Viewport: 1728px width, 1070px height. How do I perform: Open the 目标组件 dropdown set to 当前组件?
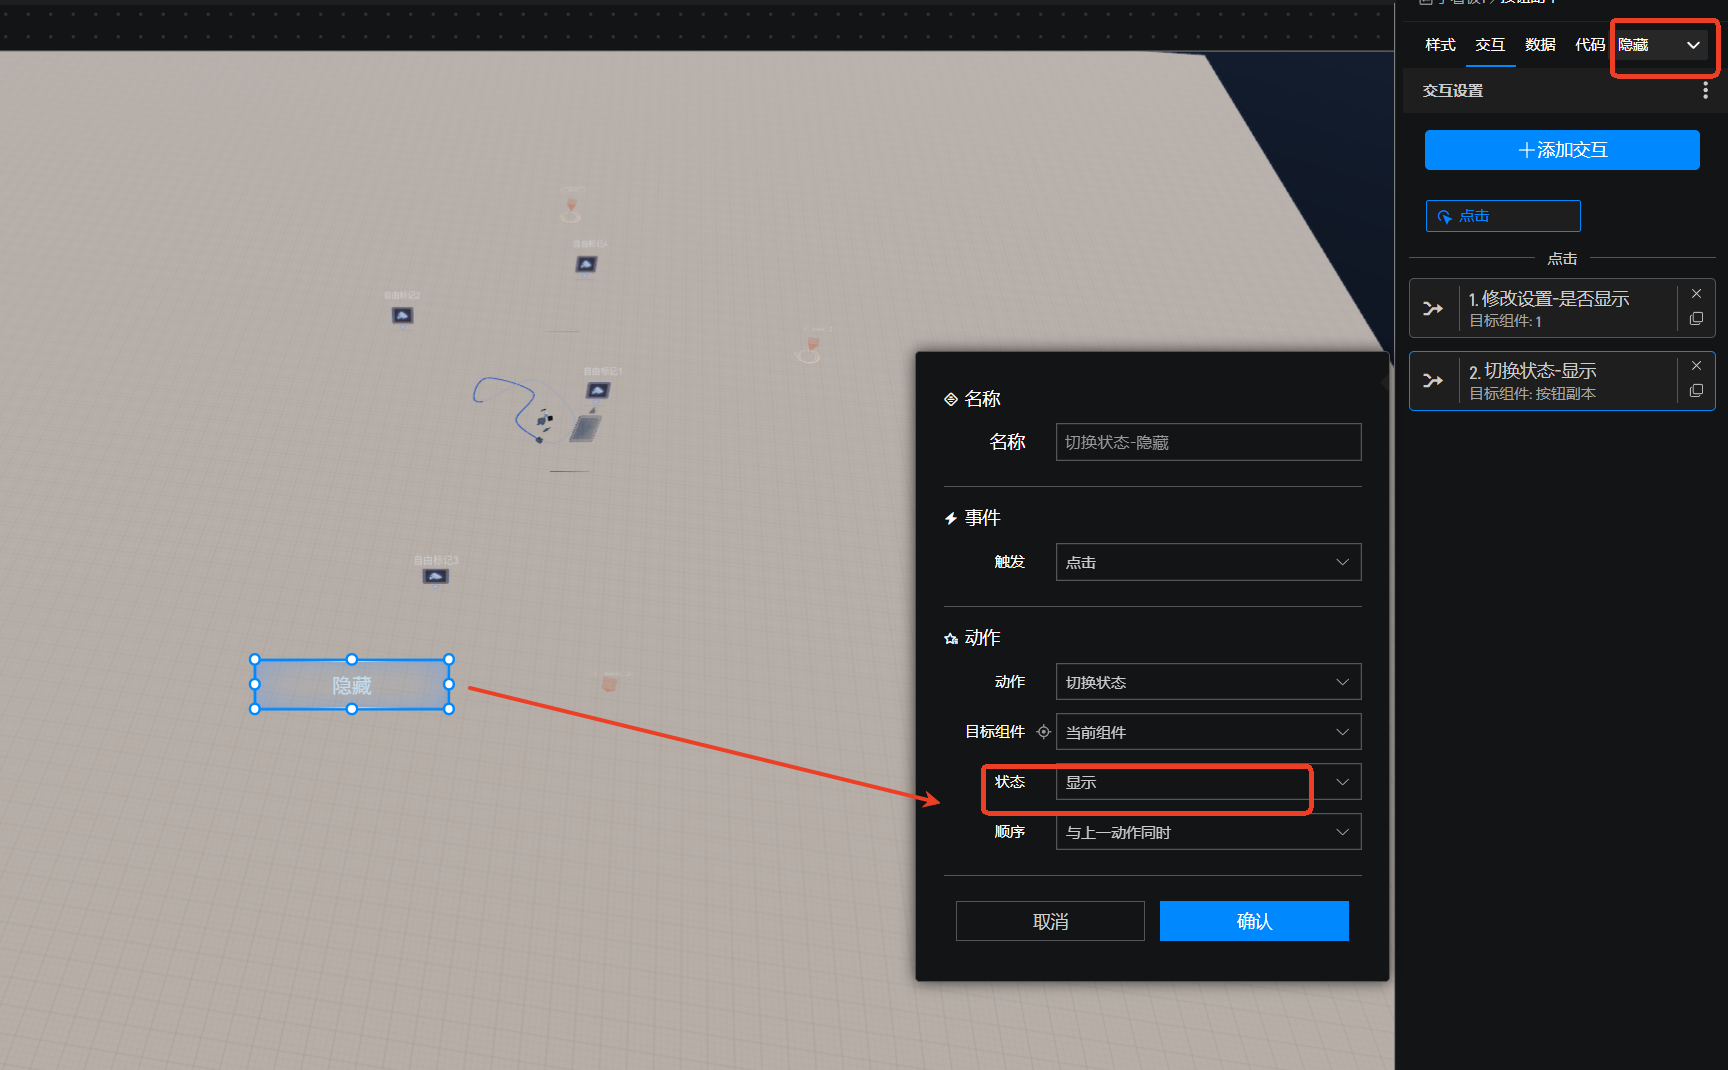click(x=1208, y=732)
